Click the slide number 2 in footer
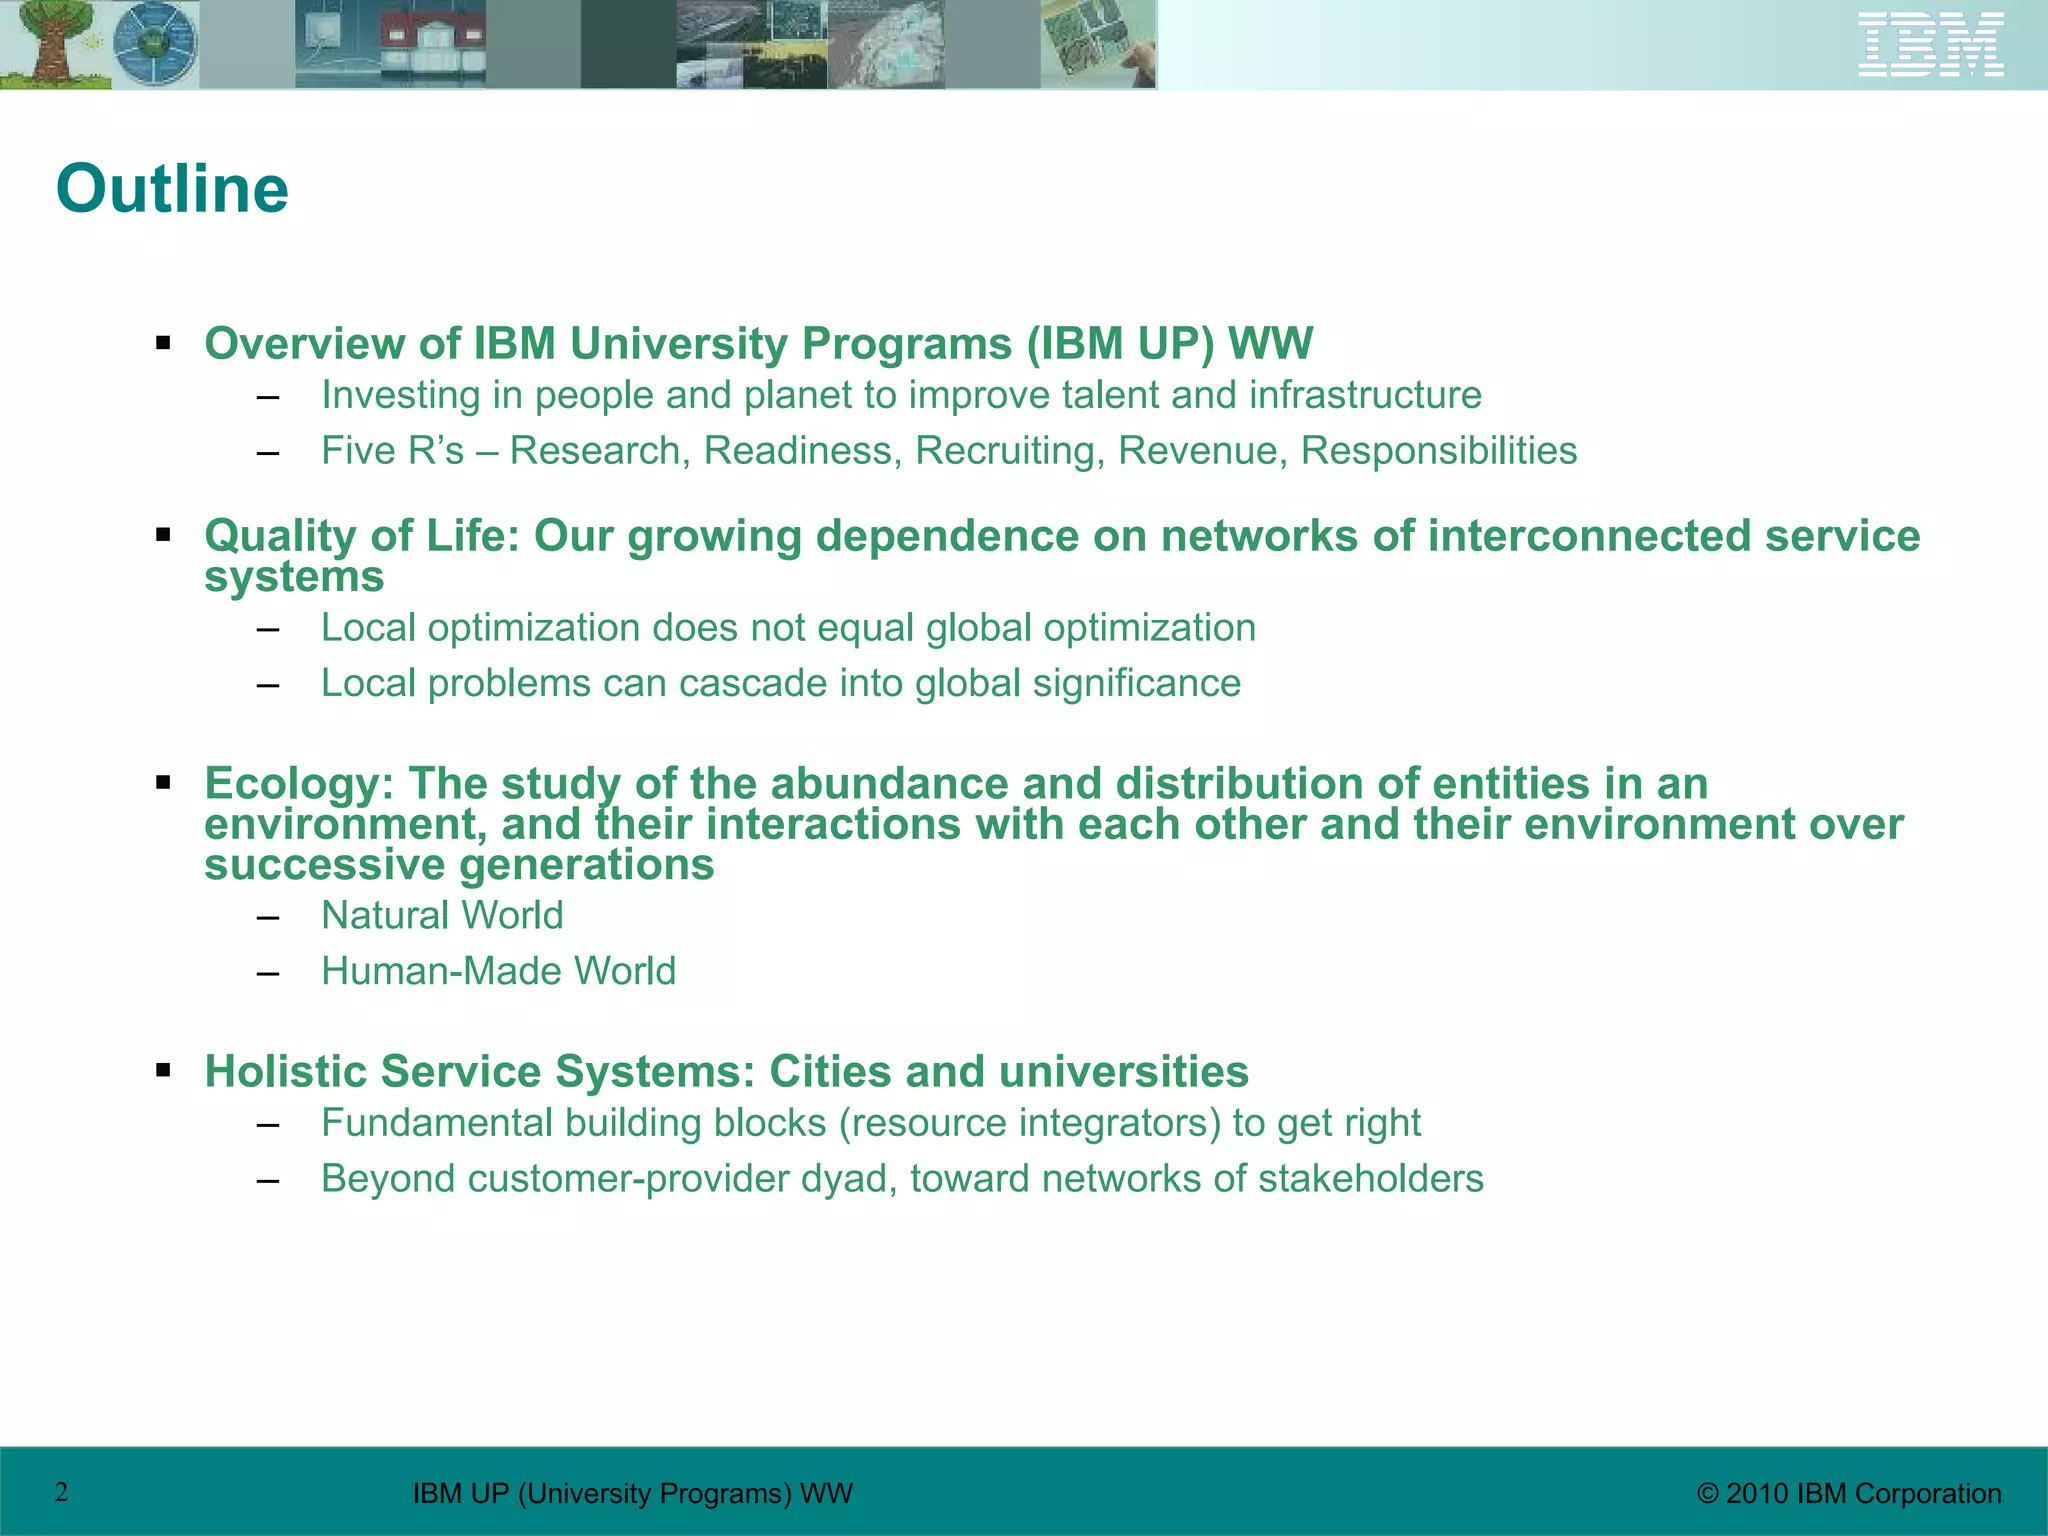 coord(62,1493)
